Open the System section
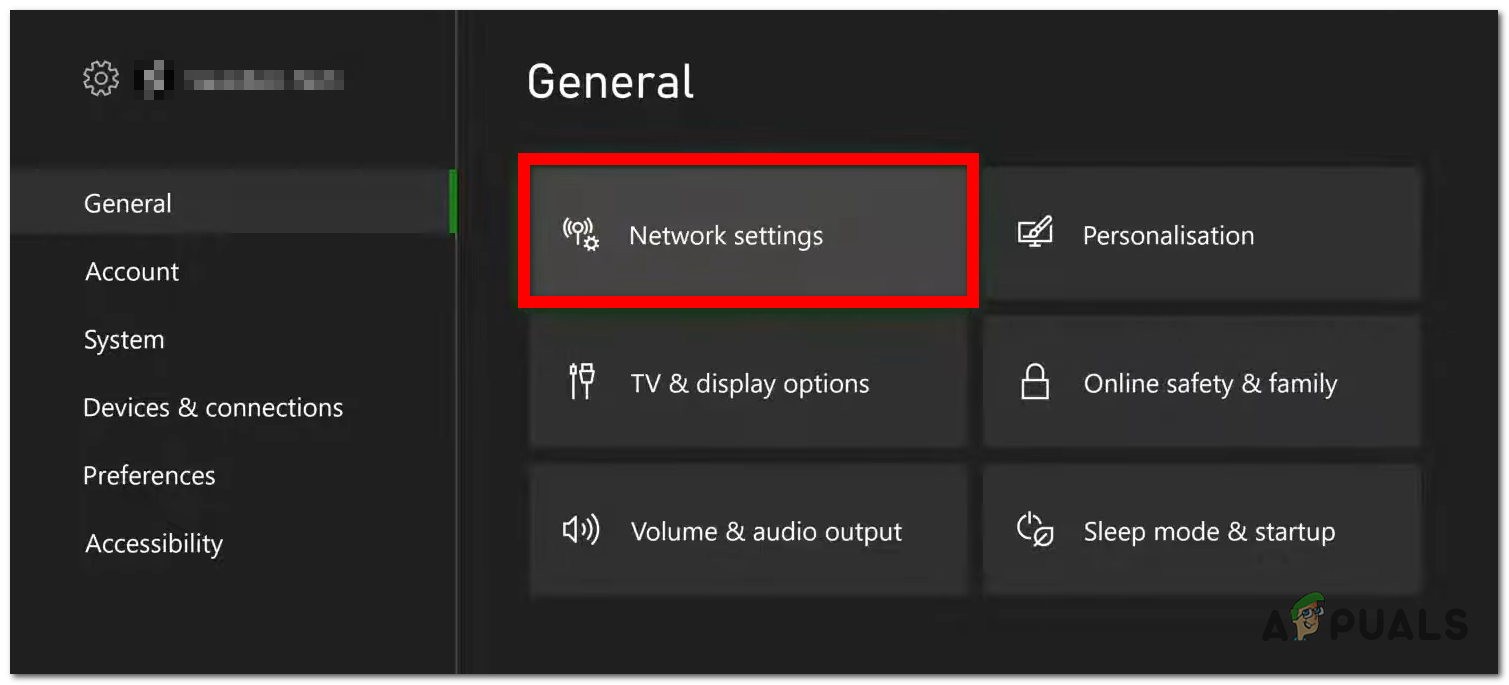1509x685 pixels. pos(124,339)
